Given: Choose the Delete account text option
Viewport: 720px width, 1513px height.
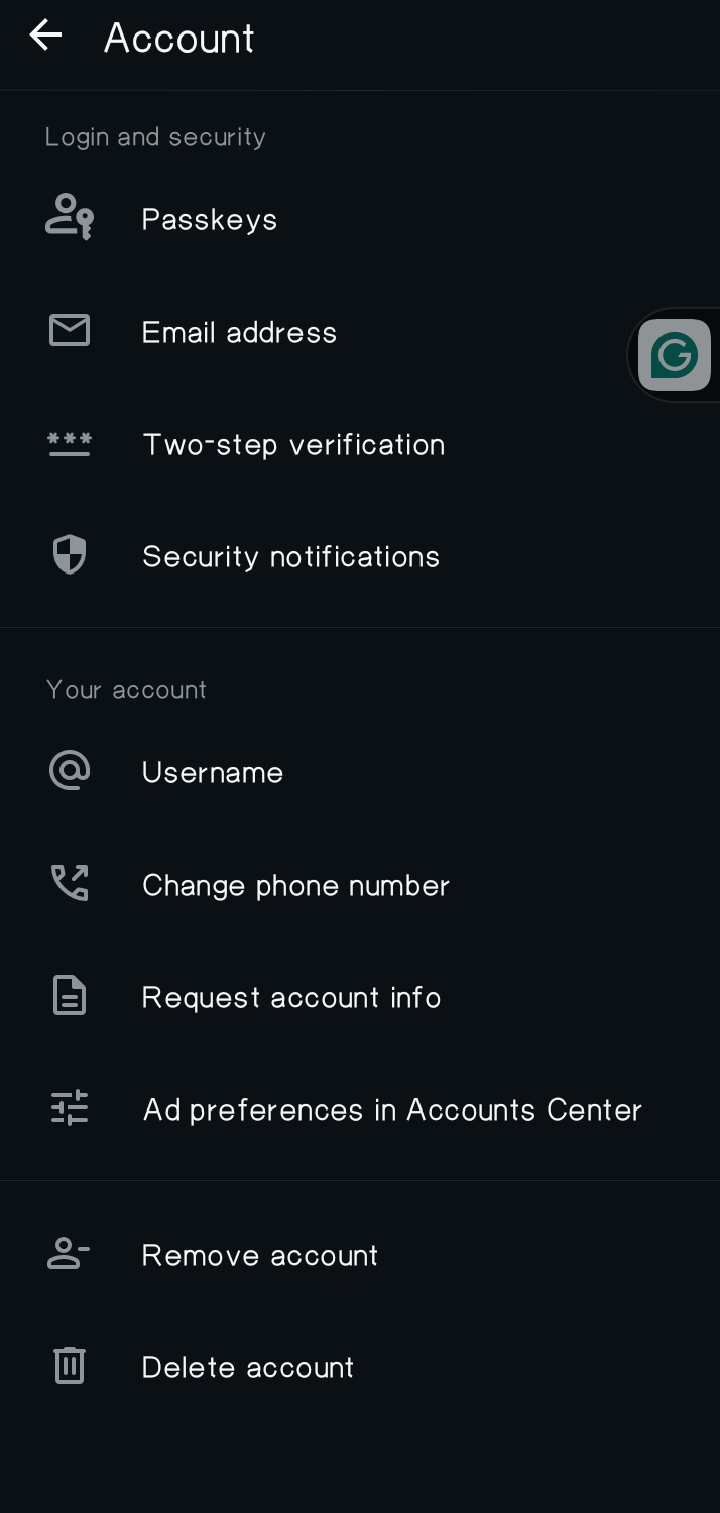Looking at the screenshot, I should [x=248, y=1367].
